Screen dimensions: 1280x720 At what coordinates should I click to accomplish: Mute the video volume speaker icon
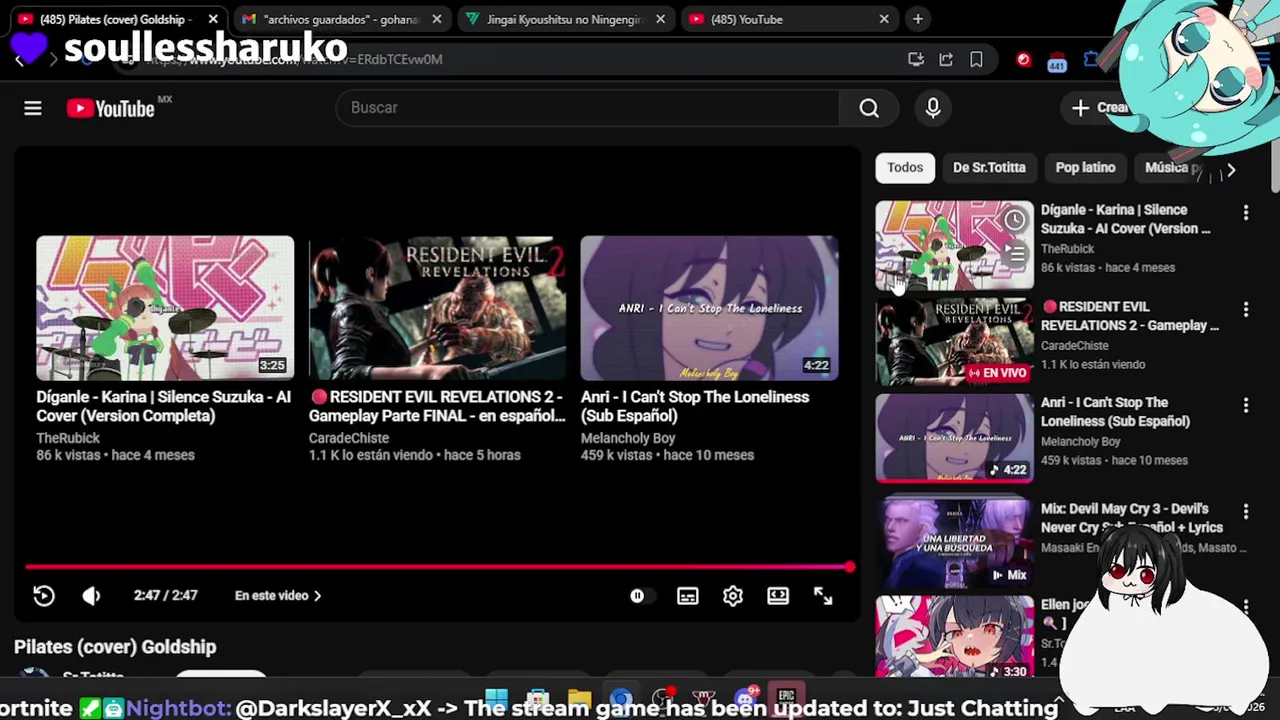coord(91,596)
